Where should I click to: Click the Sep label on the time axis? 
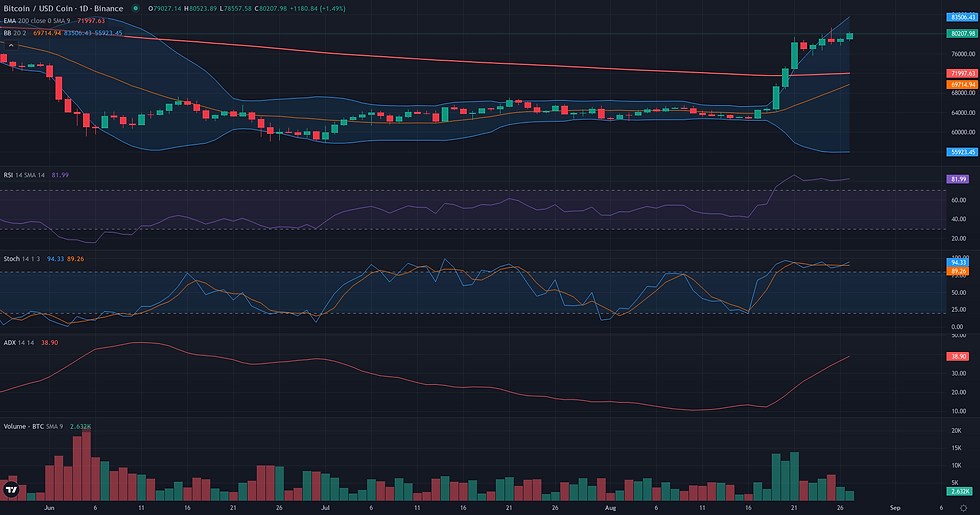pos(895,508)
